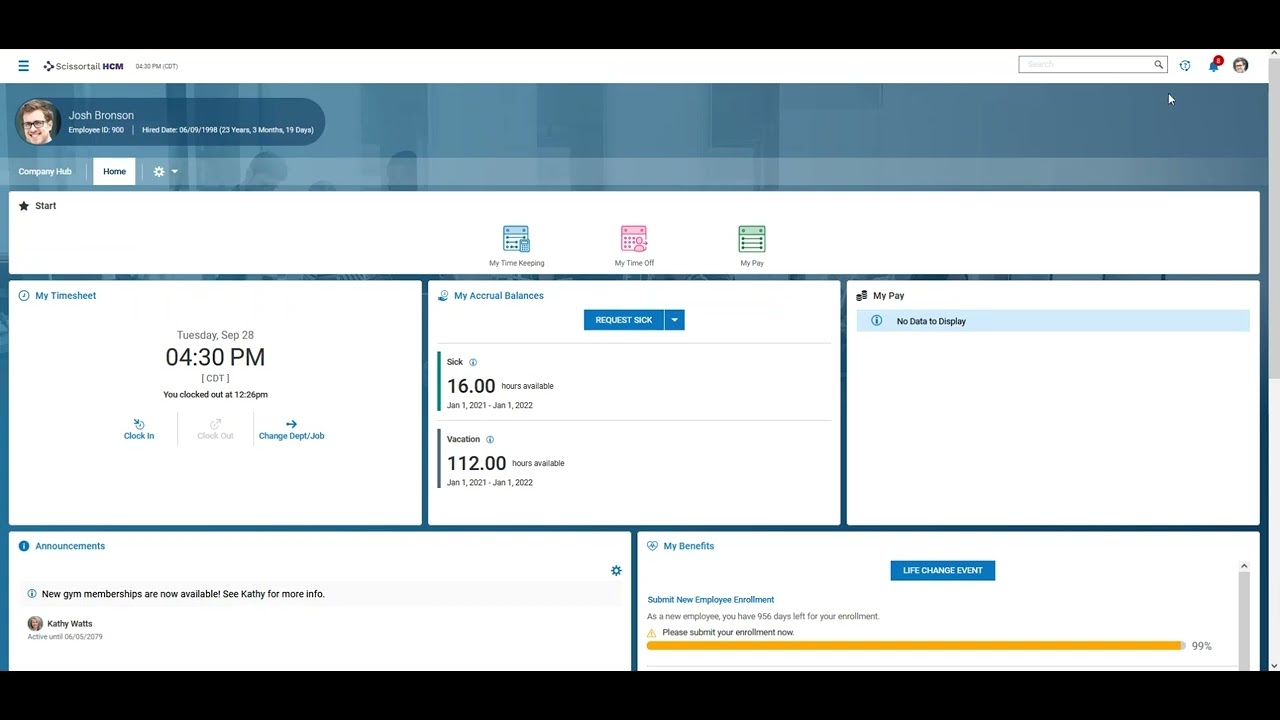Screen dimensions: 1280x720
Task: Click the enrollment progress bar
Action: point(916,646)
